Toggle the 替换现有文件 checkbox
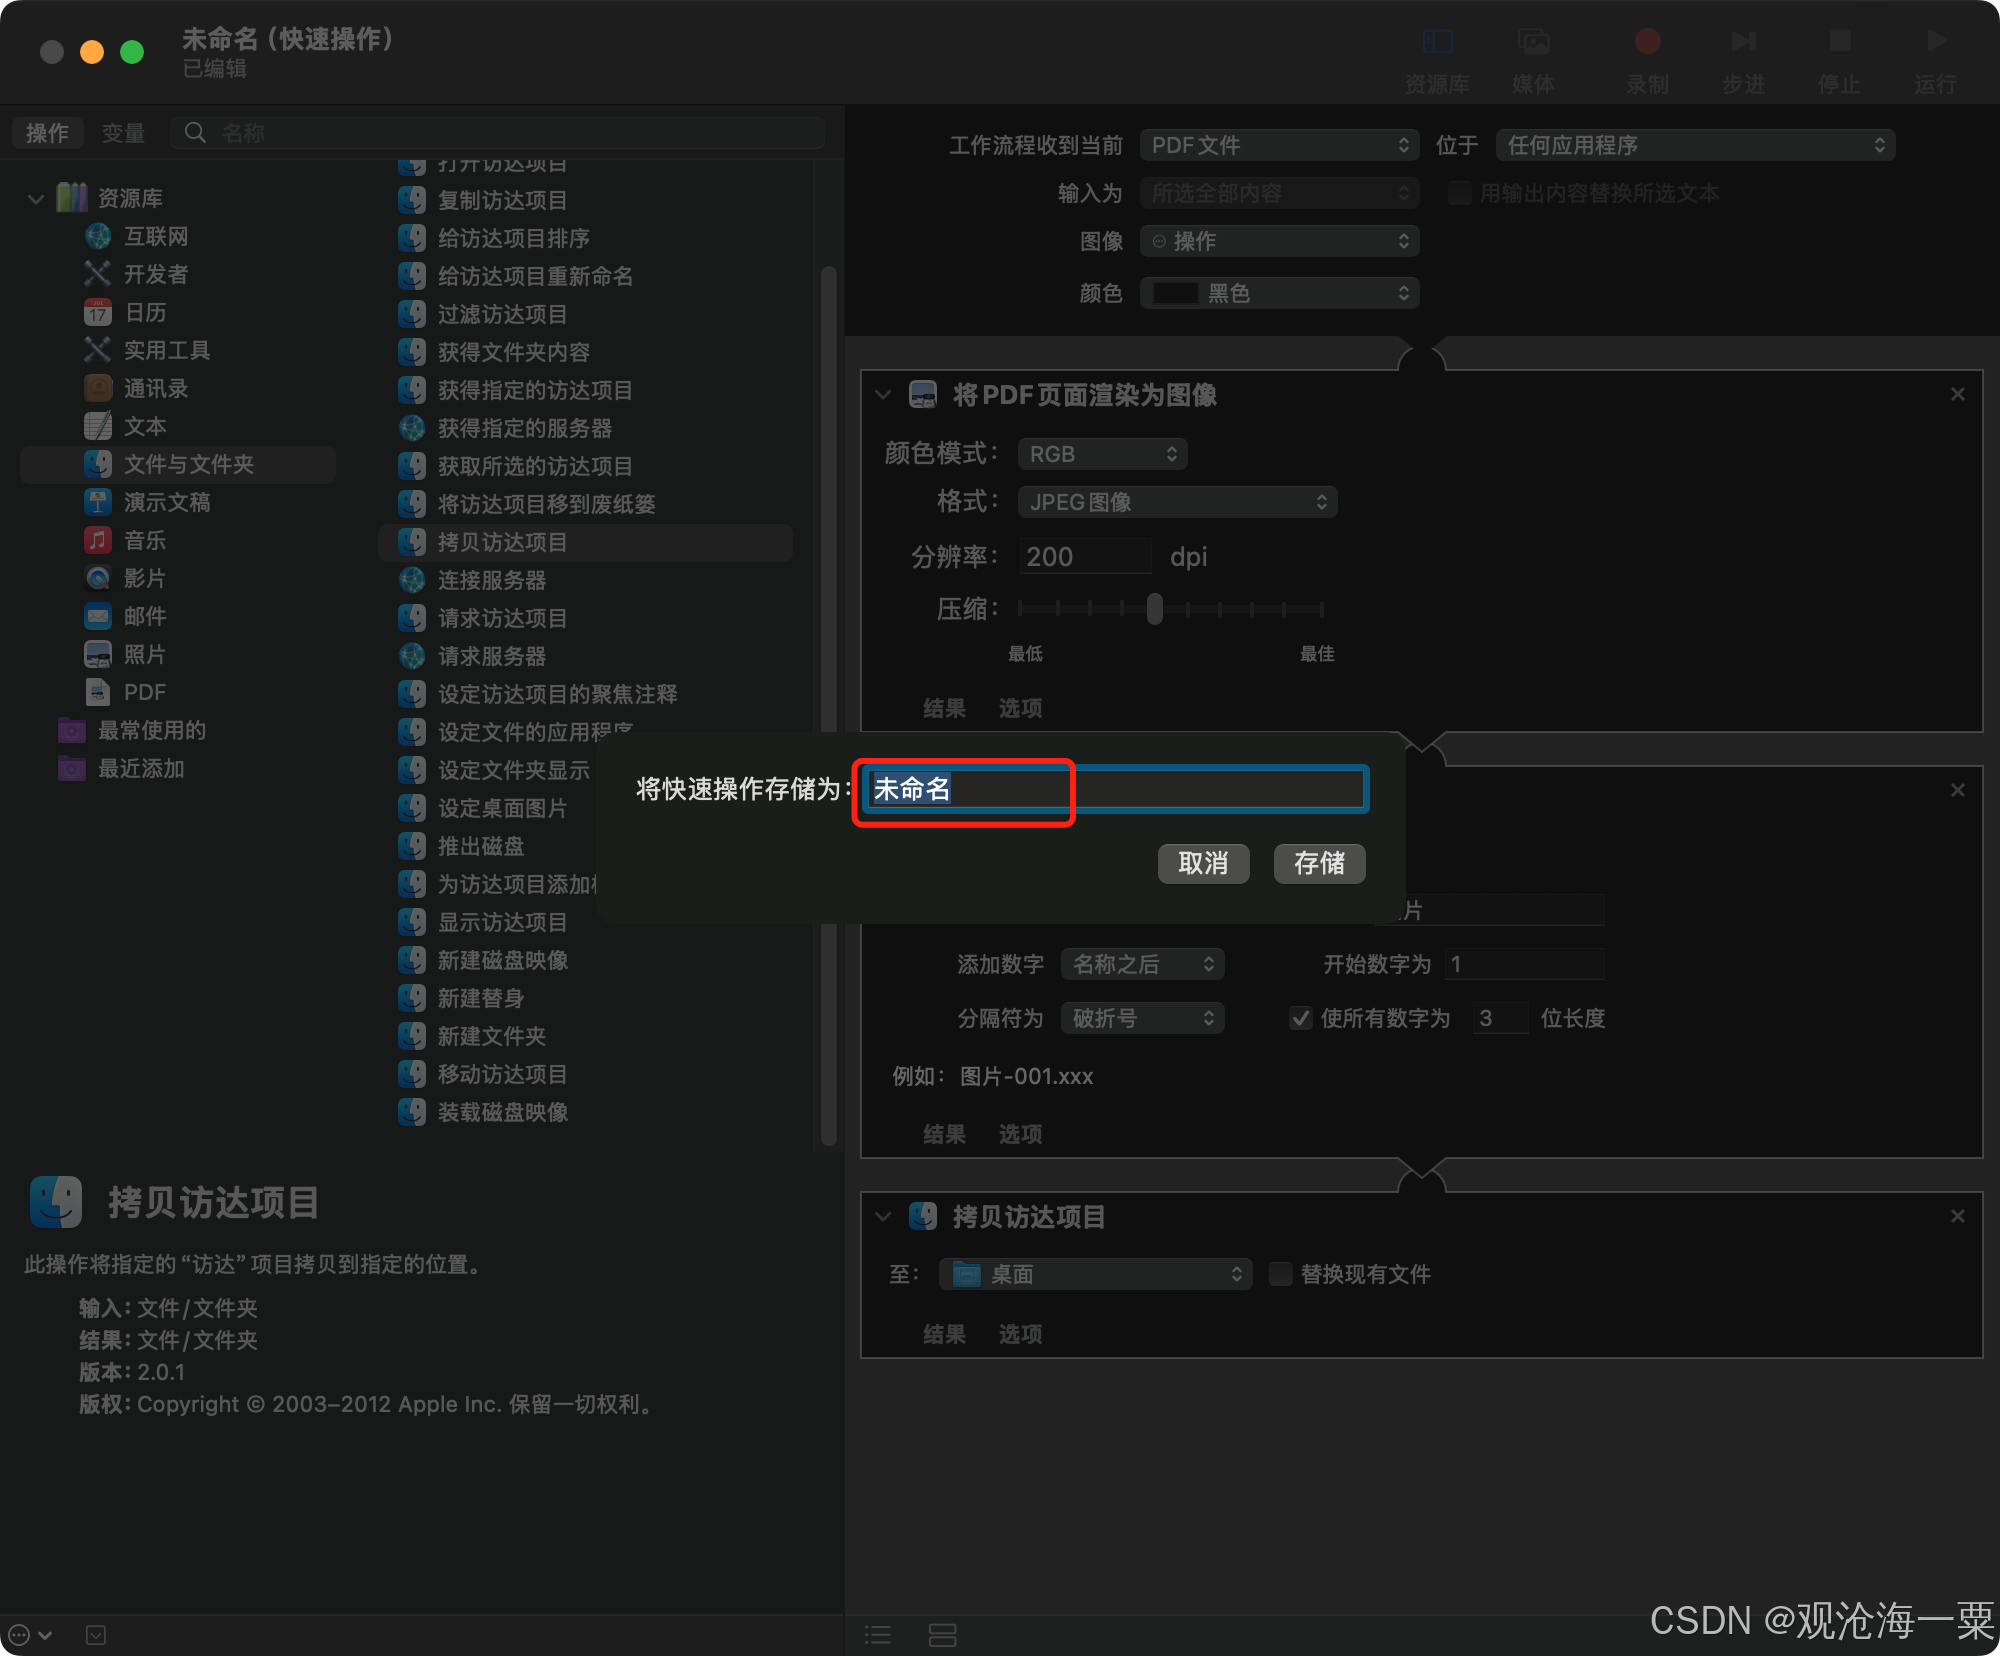2000x1656 pixels. [1281, 1274]
